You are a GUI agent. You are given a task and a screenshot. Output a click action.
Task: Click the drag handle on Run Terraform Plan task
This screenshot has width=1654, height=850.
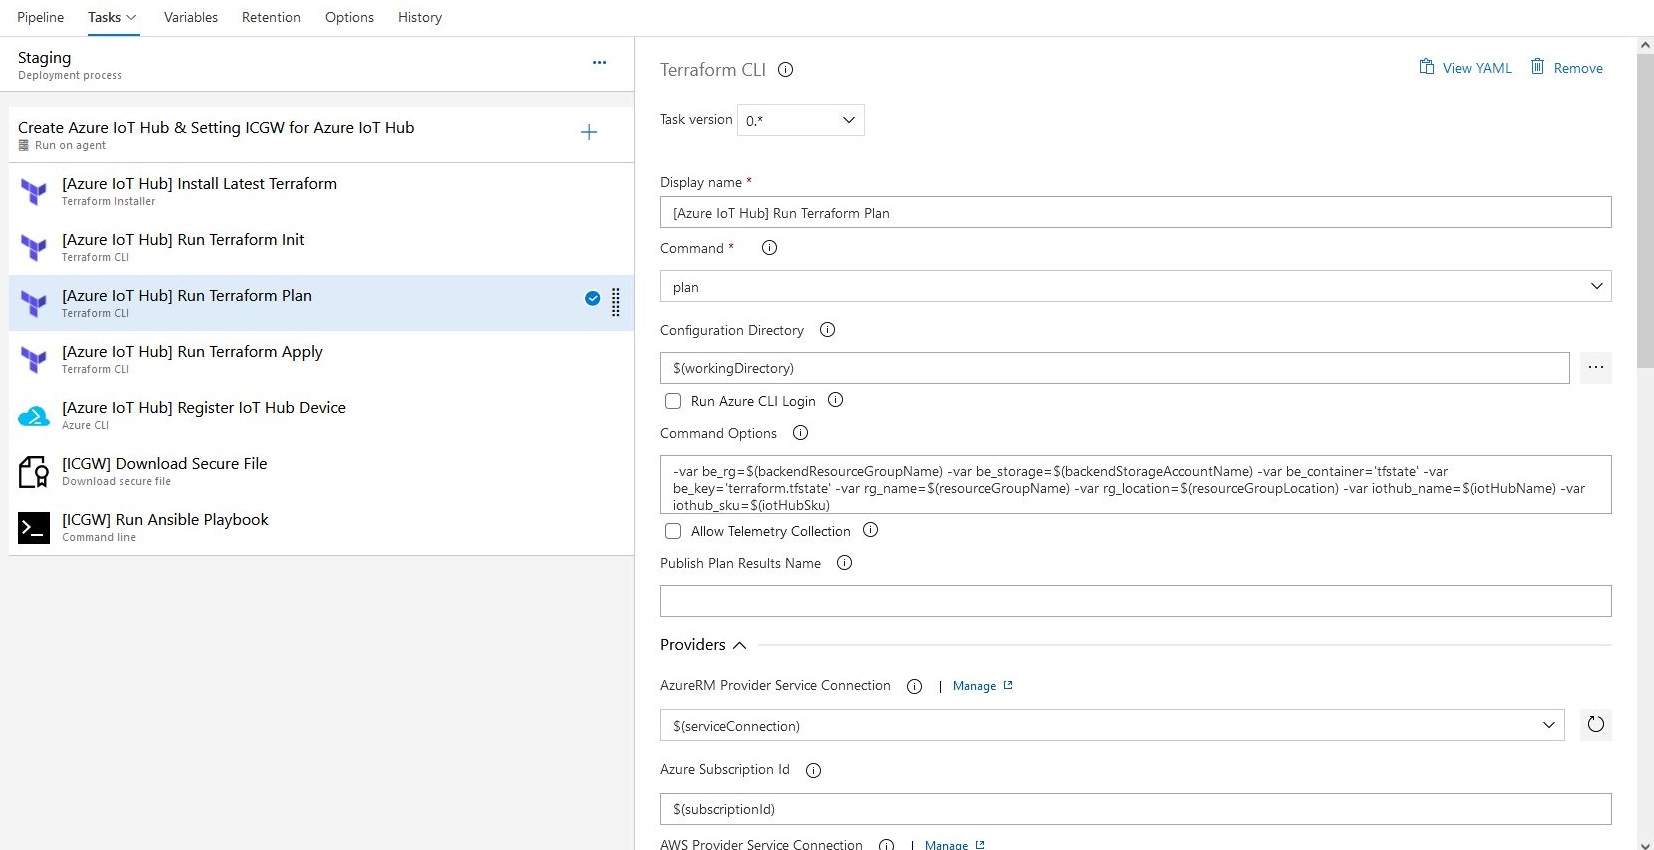616,302
